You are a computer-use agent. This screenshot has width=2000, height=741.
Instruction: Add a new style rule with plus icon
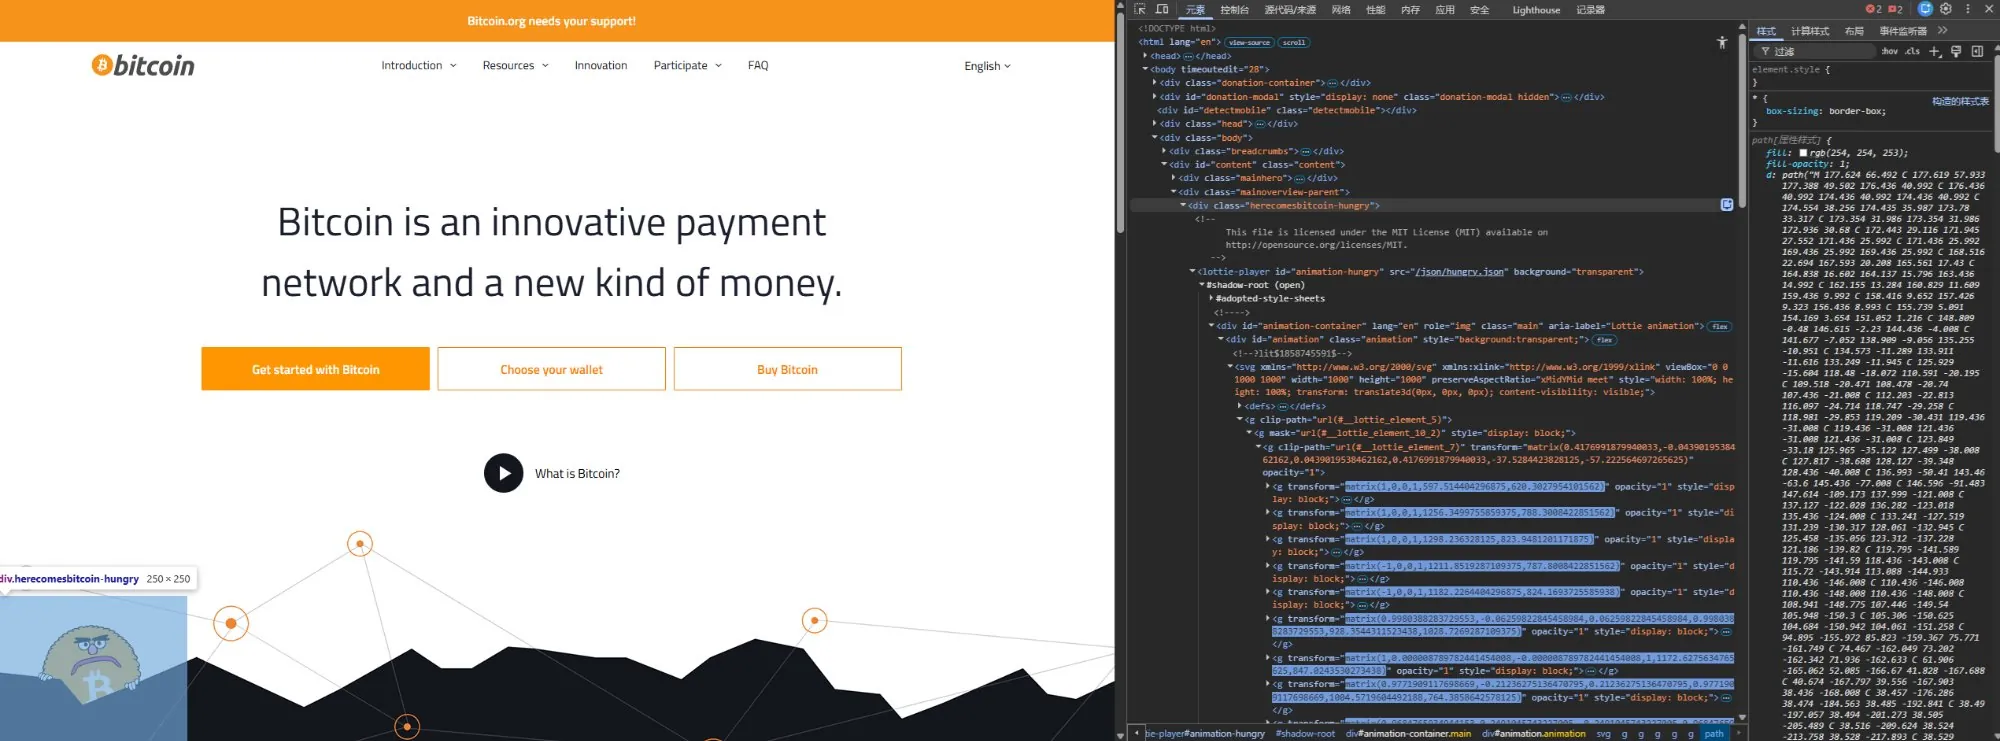pyautogui.click(x=1935, y=51)
